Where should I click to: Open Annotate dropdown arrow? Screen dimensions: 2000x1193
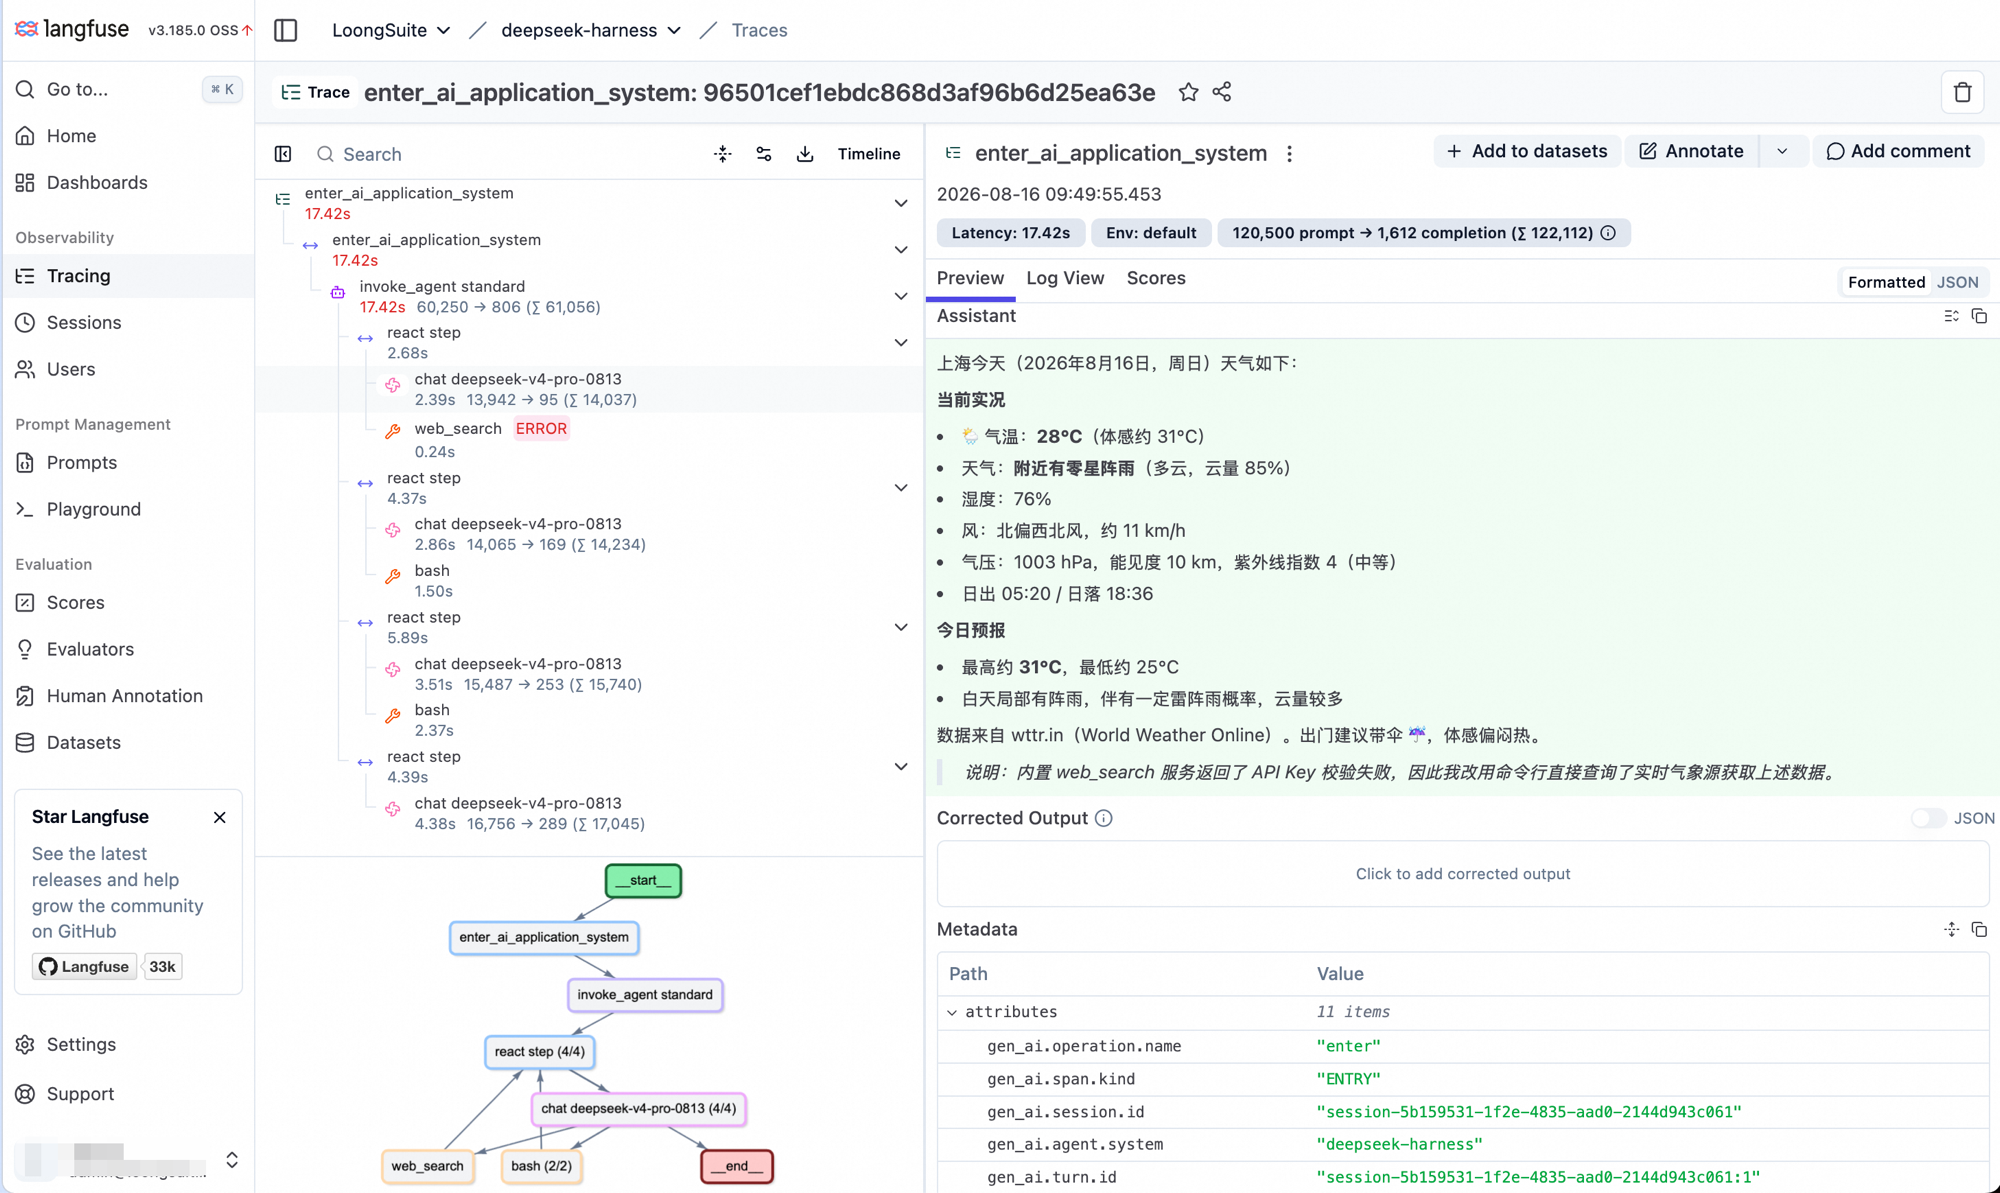[x=1782, y=151]
